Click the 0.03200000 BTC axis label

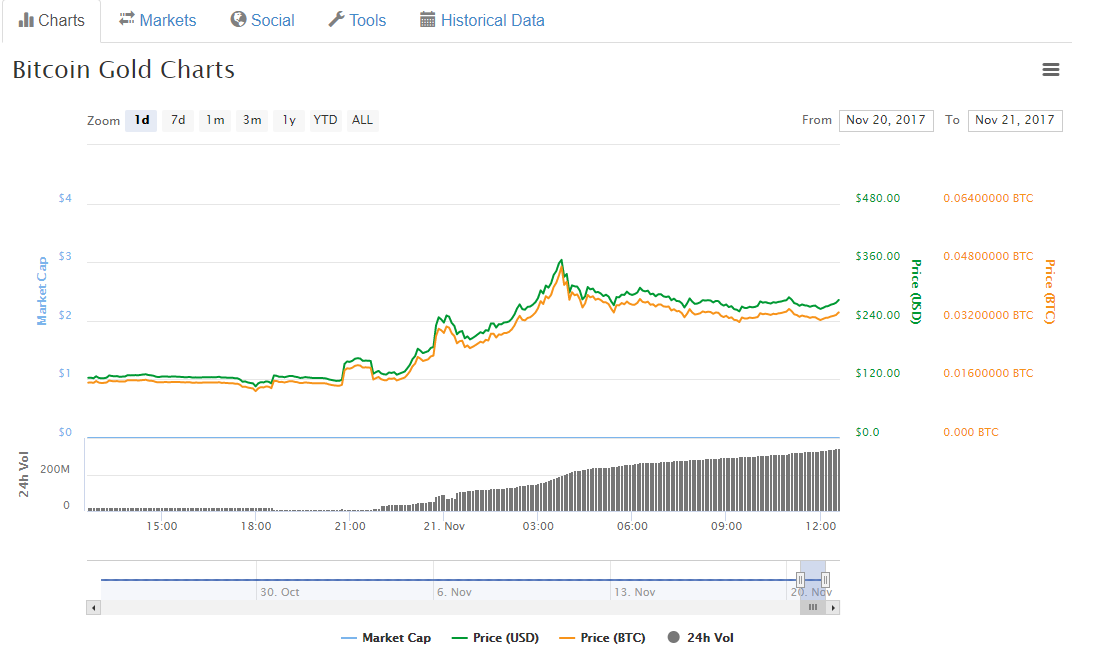pyautogui.click(x=988, y=315)
